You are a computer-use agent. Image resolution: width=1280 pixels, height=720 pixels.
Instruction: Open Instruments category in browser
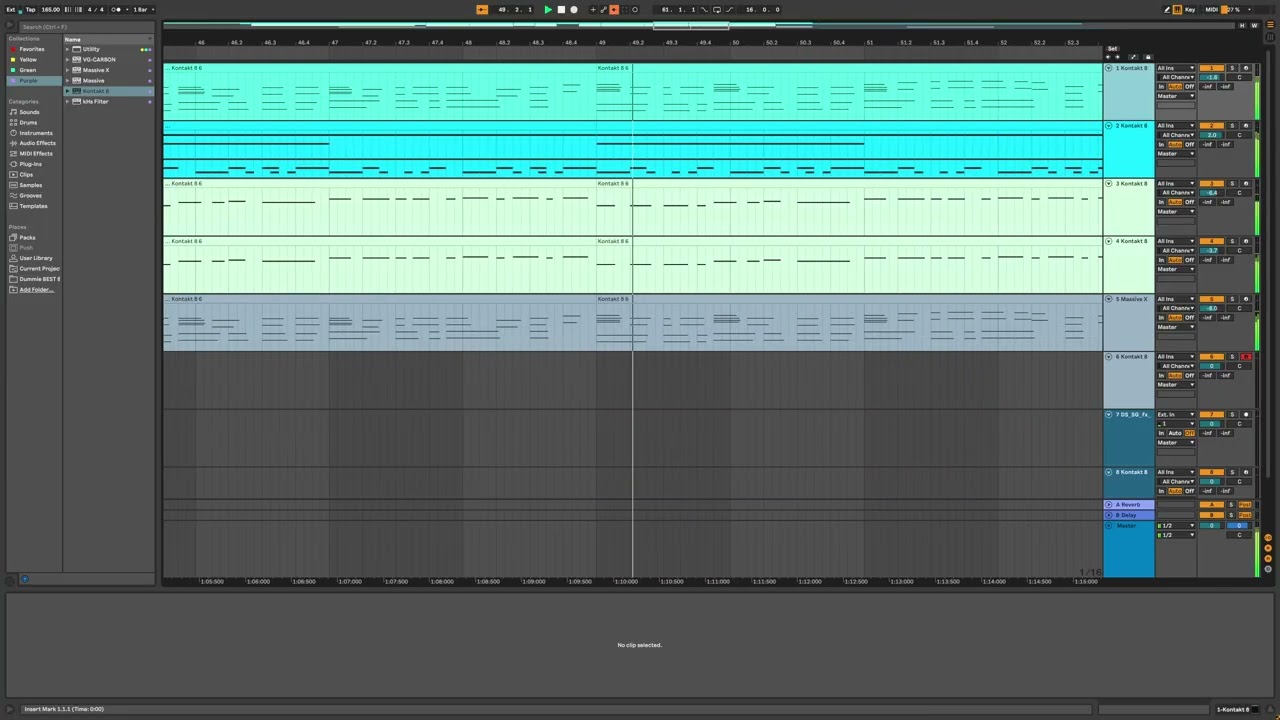coord(36,133)
